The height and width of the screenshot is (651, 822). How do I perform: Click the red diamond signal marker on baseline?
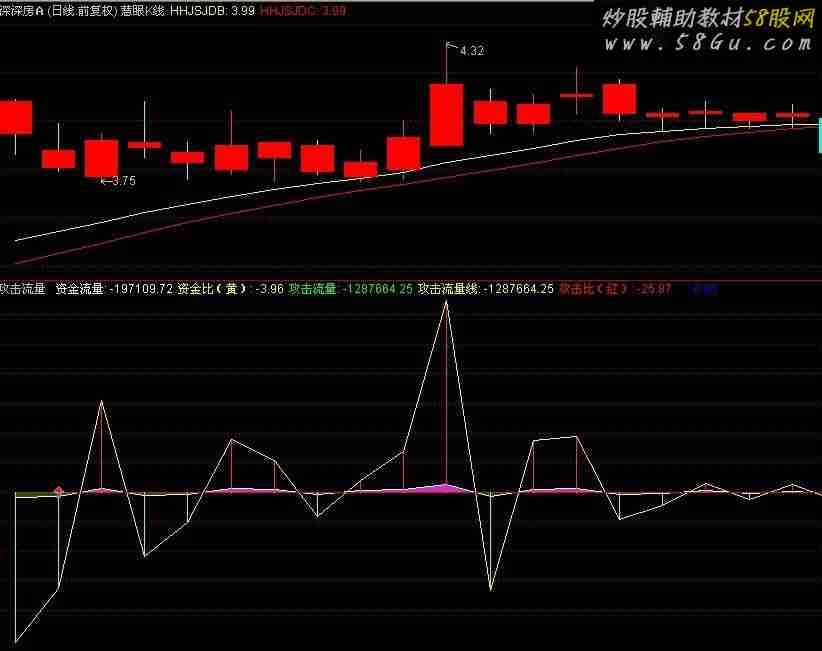click(59, 491)
